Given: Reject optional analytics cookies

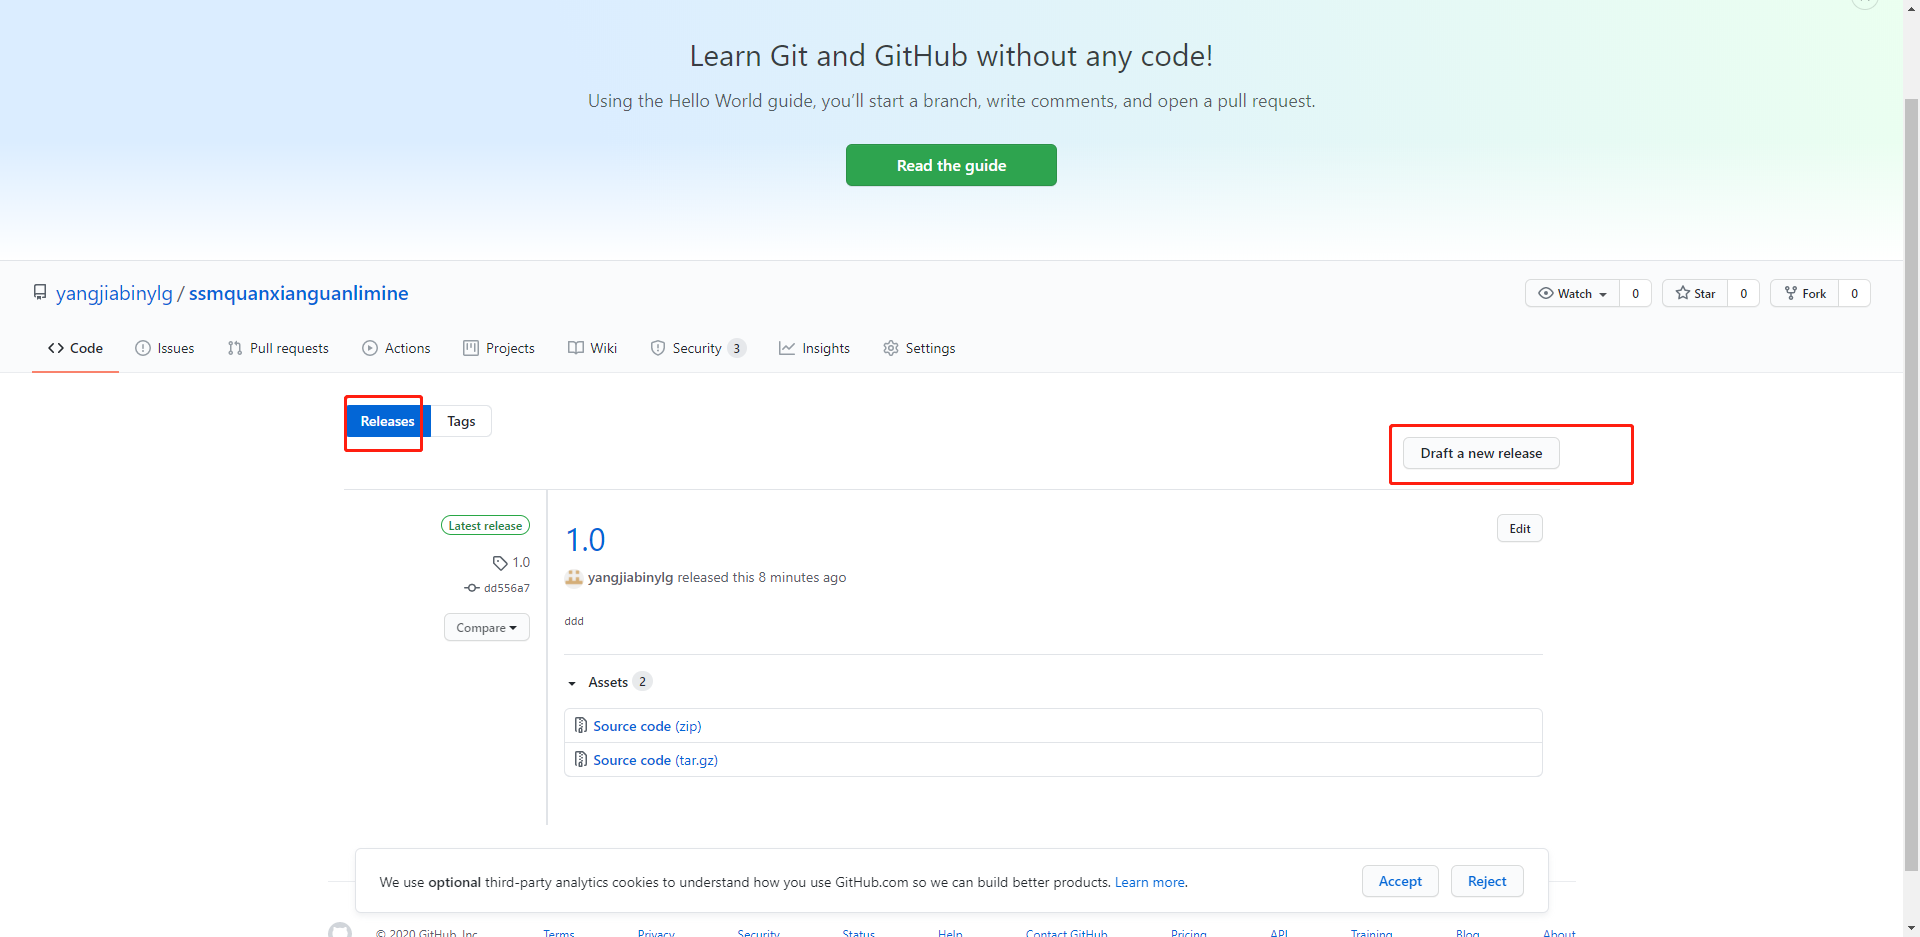Looking at the screenshot, I should 1487,881.
